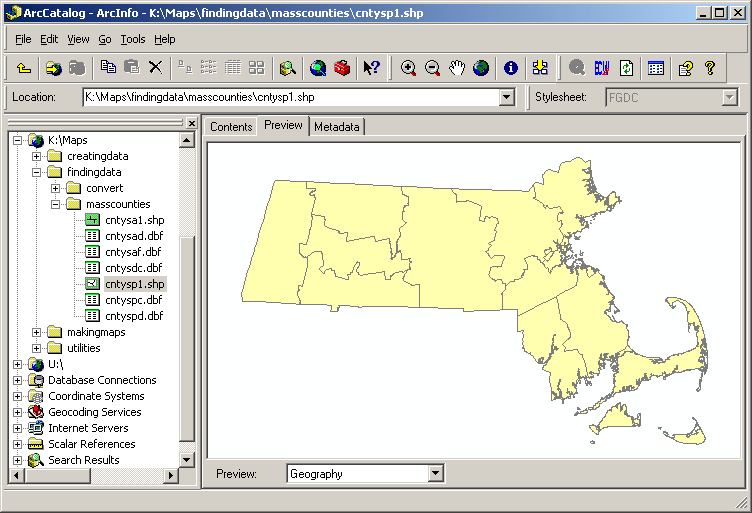
Task: Click the tree scrollbar down arrow
Action: coord(187,459)
